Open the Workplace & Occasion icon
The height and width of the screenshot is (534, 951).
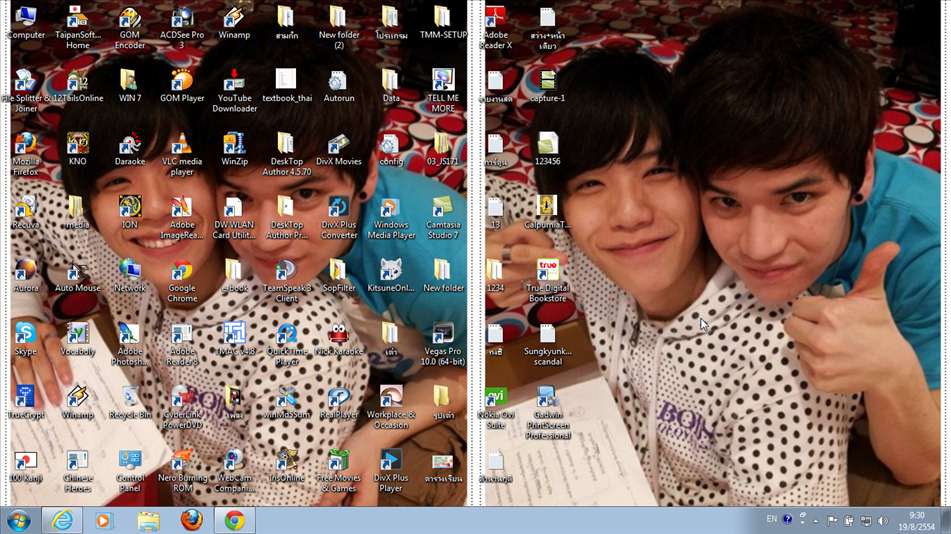point(391,408)
